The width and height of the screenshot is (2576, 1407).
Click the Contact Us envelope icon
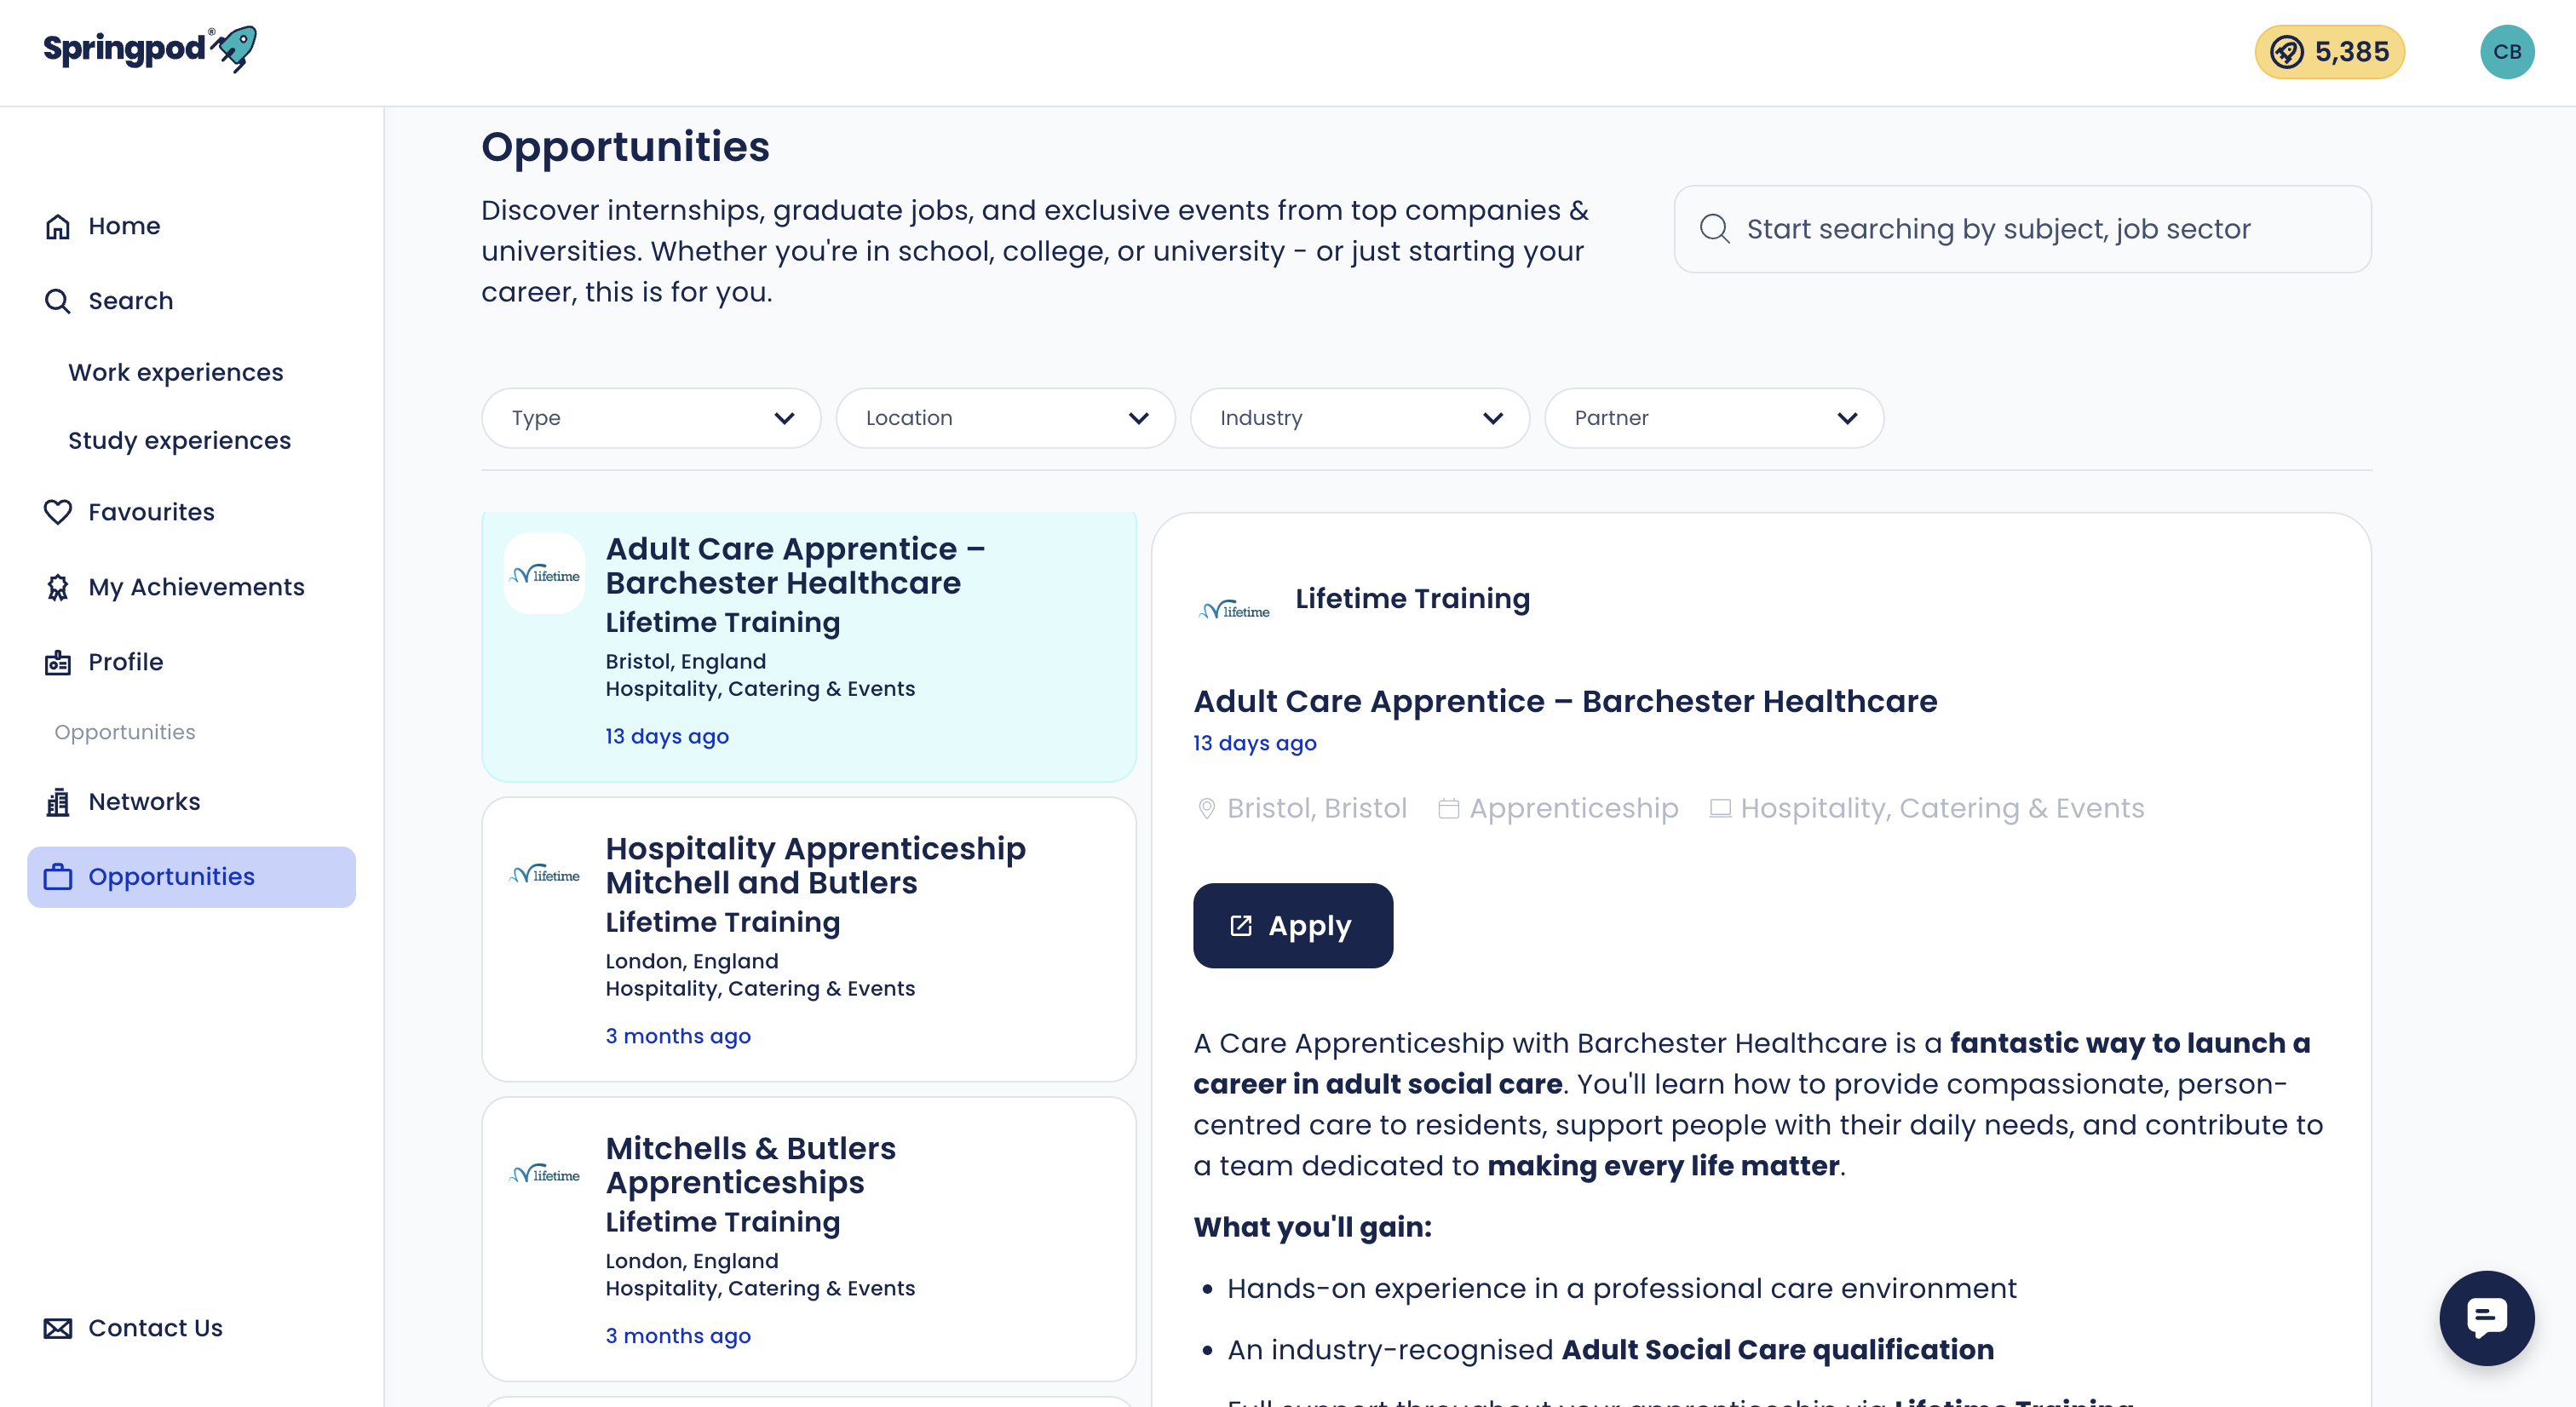[x=58, y=1328]
